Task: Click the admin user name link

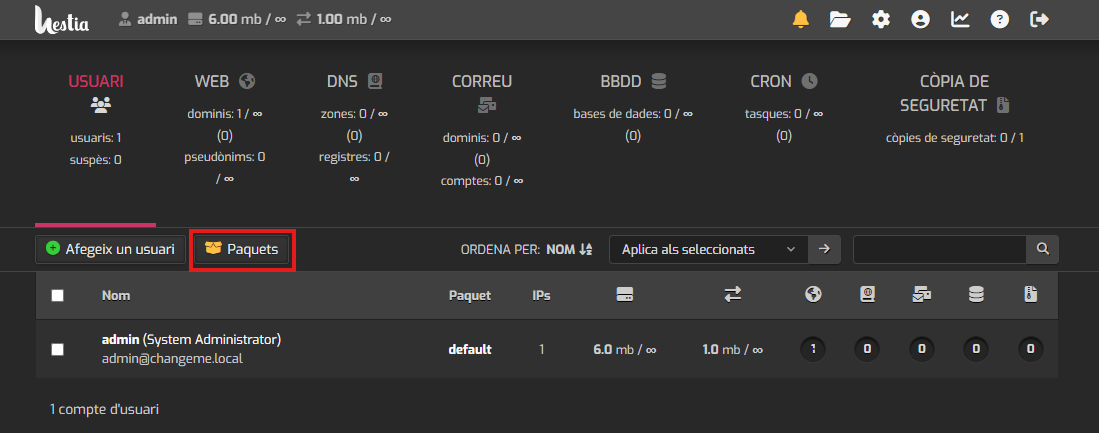Action: pos(120,339)
